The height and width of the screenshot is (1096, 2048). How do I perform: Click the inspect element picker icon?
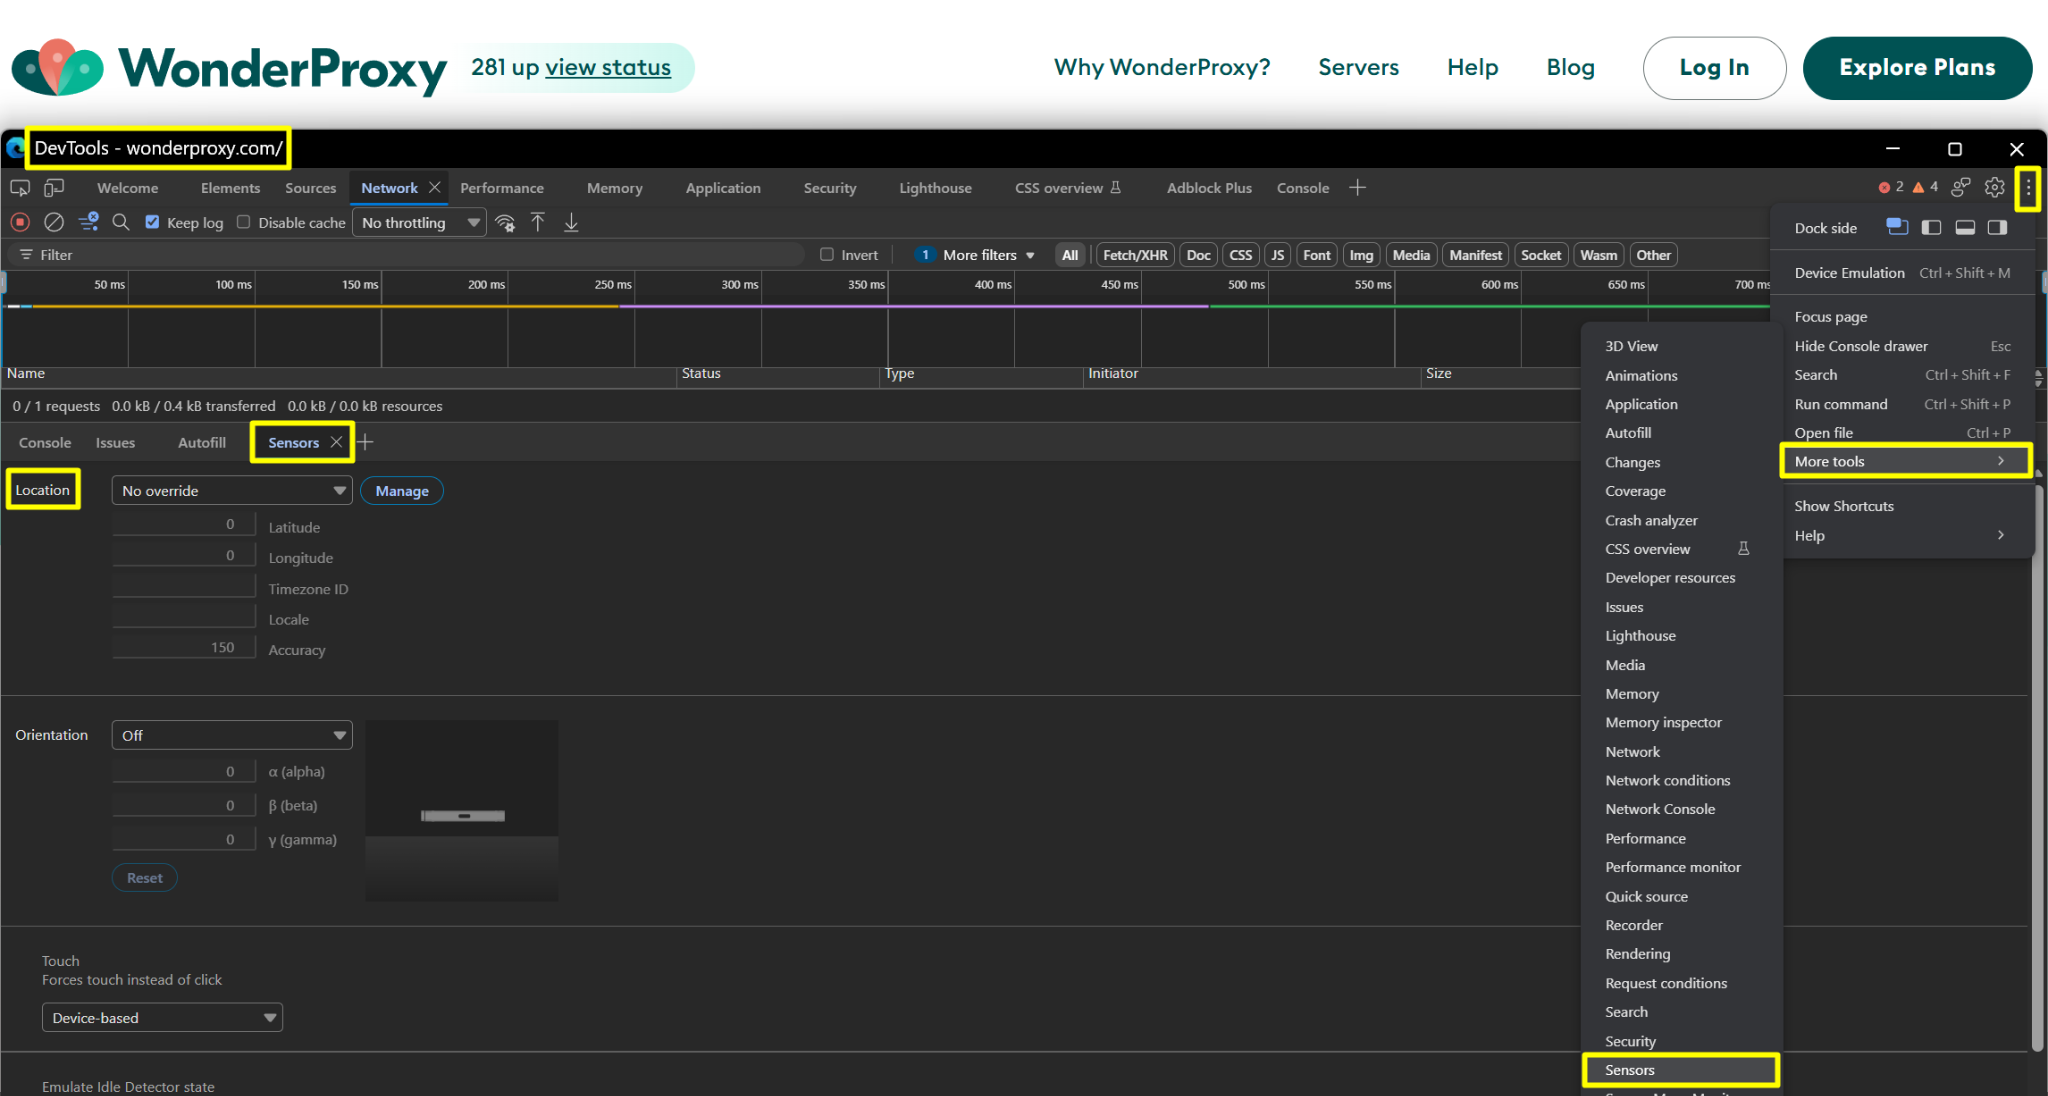coord(19,187)
